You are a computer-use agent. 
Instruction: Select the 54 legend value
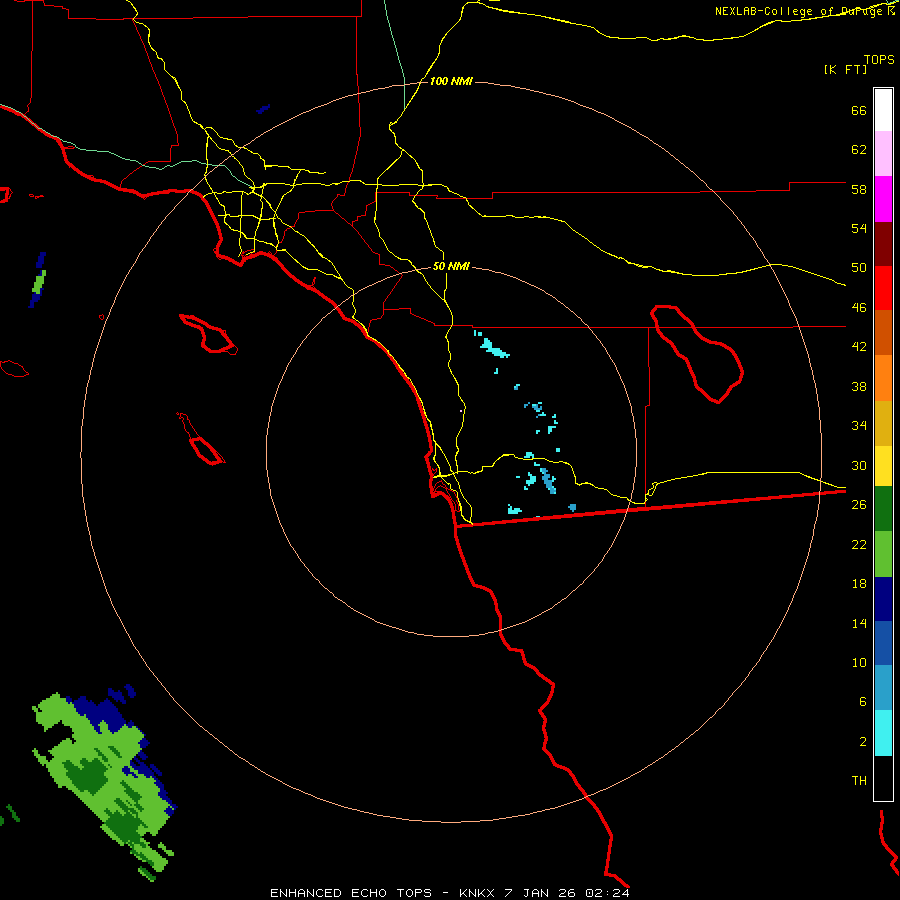click(x=859, y=228)
